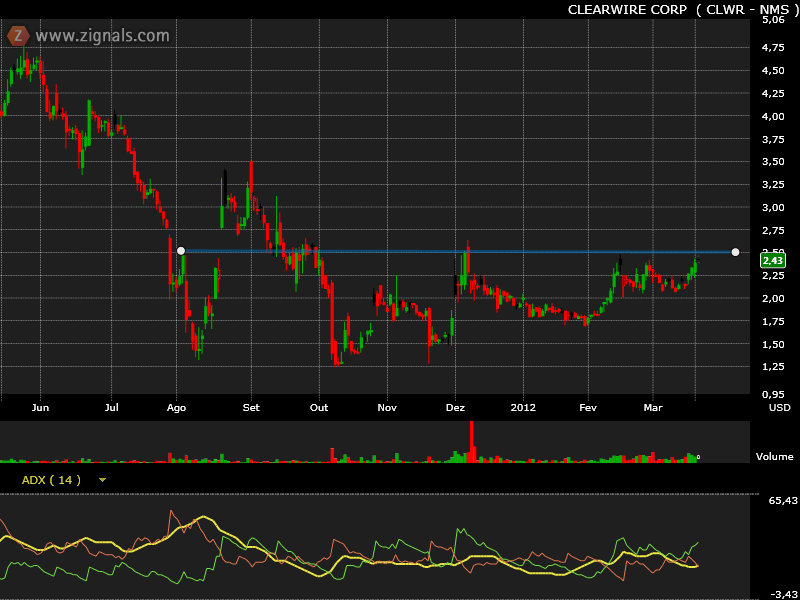Click the Out label on the time axis

pyautogui.click(x=319, y=408)
